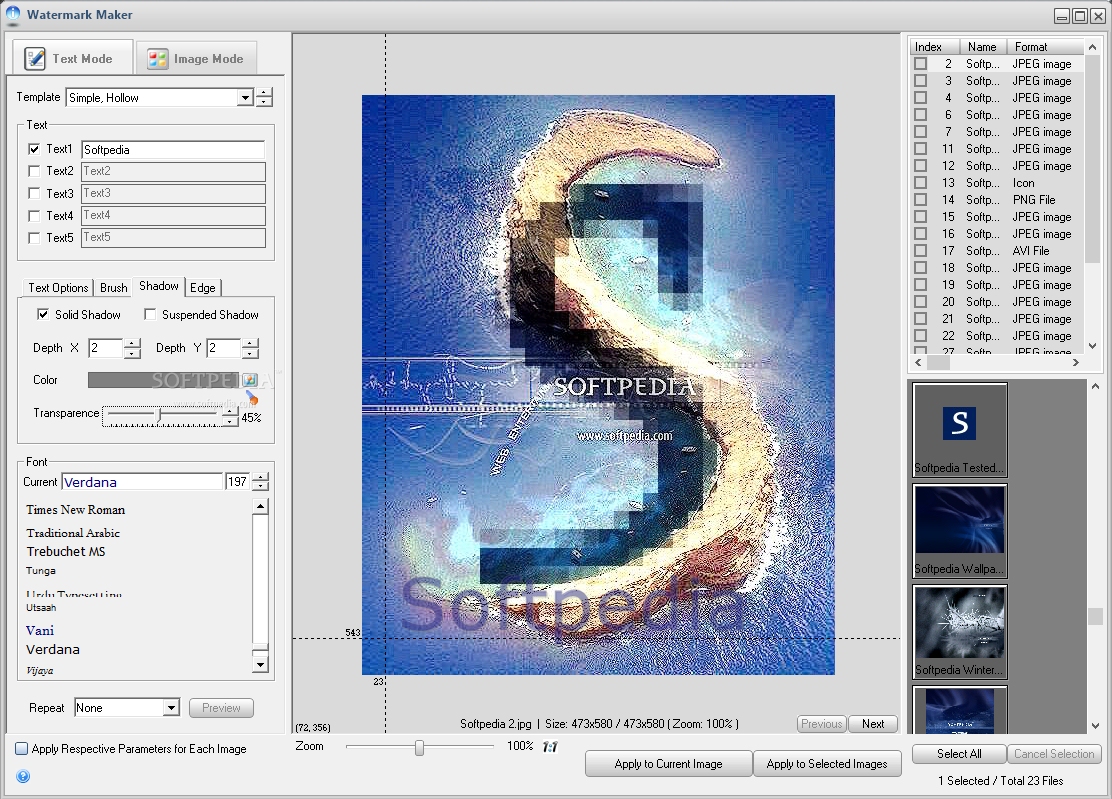The width and height of the screenshot is (1112, 799).
Task: Click the Text Mode tab pencil icon
Action: 35,59
